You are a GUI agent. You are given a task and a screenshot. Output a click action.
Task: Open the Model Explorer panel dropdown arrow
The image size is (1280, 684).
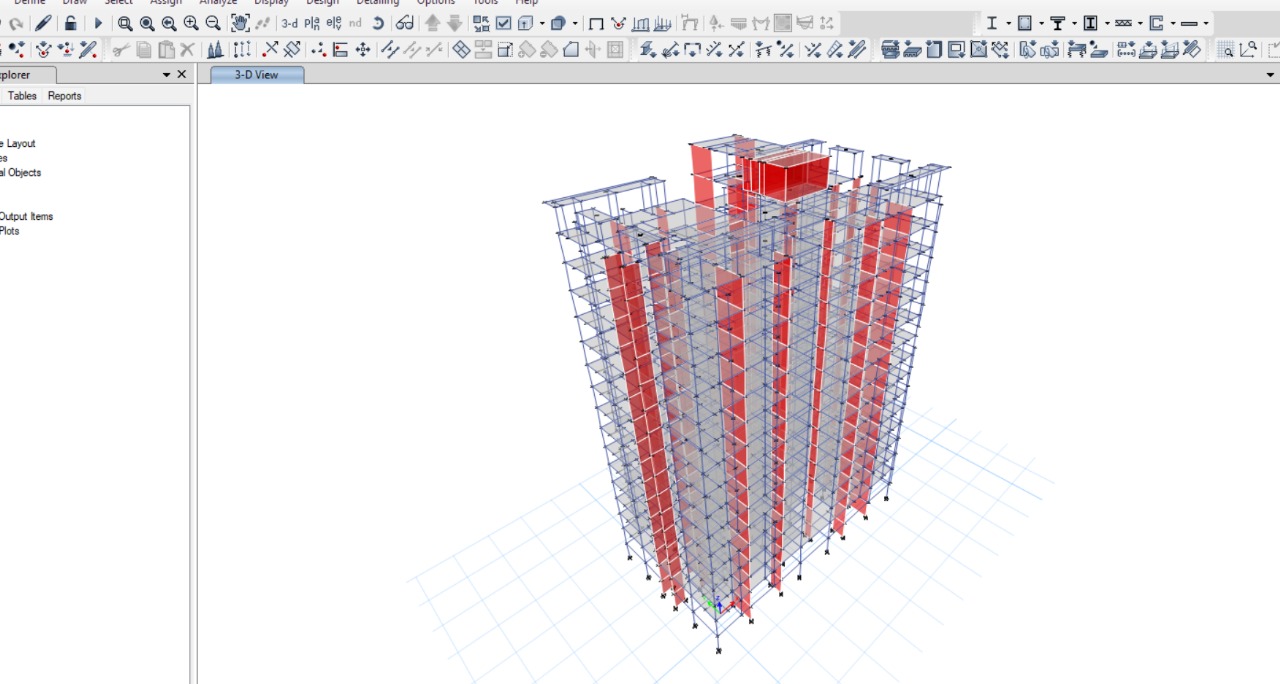tap(166, 75)
